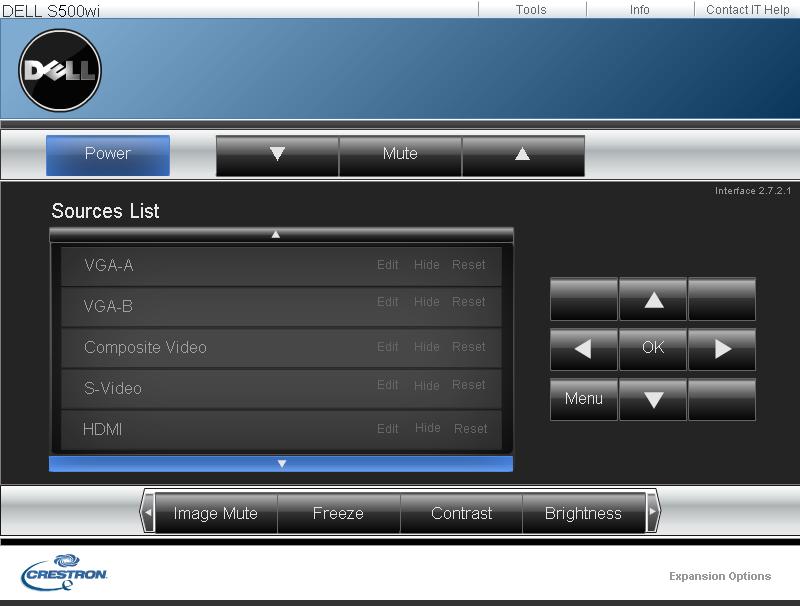This screenshot has width=800, height=606.
Task: Move the Sources List down using the blue bar
Action: coord(281,464)
